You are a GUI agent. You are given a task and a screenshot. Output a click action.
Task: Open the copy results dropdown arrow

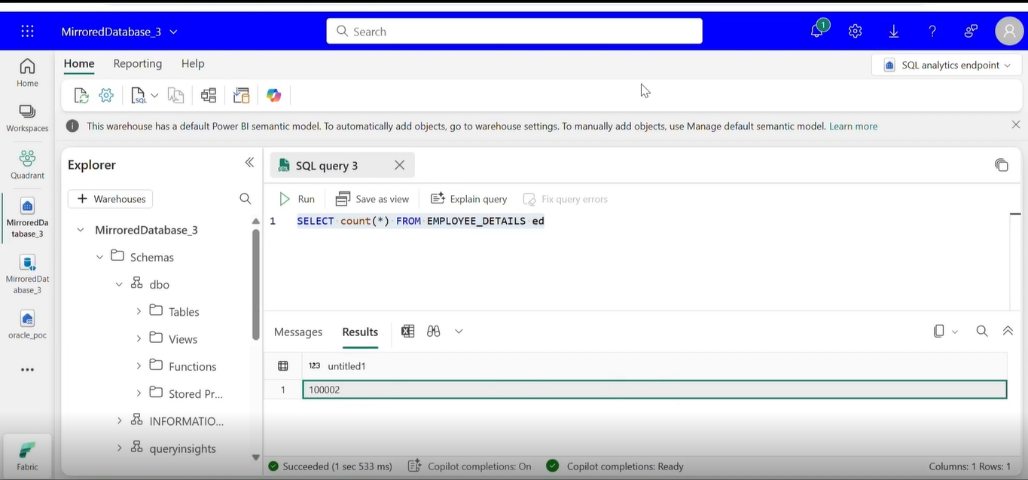coord(955,332)
